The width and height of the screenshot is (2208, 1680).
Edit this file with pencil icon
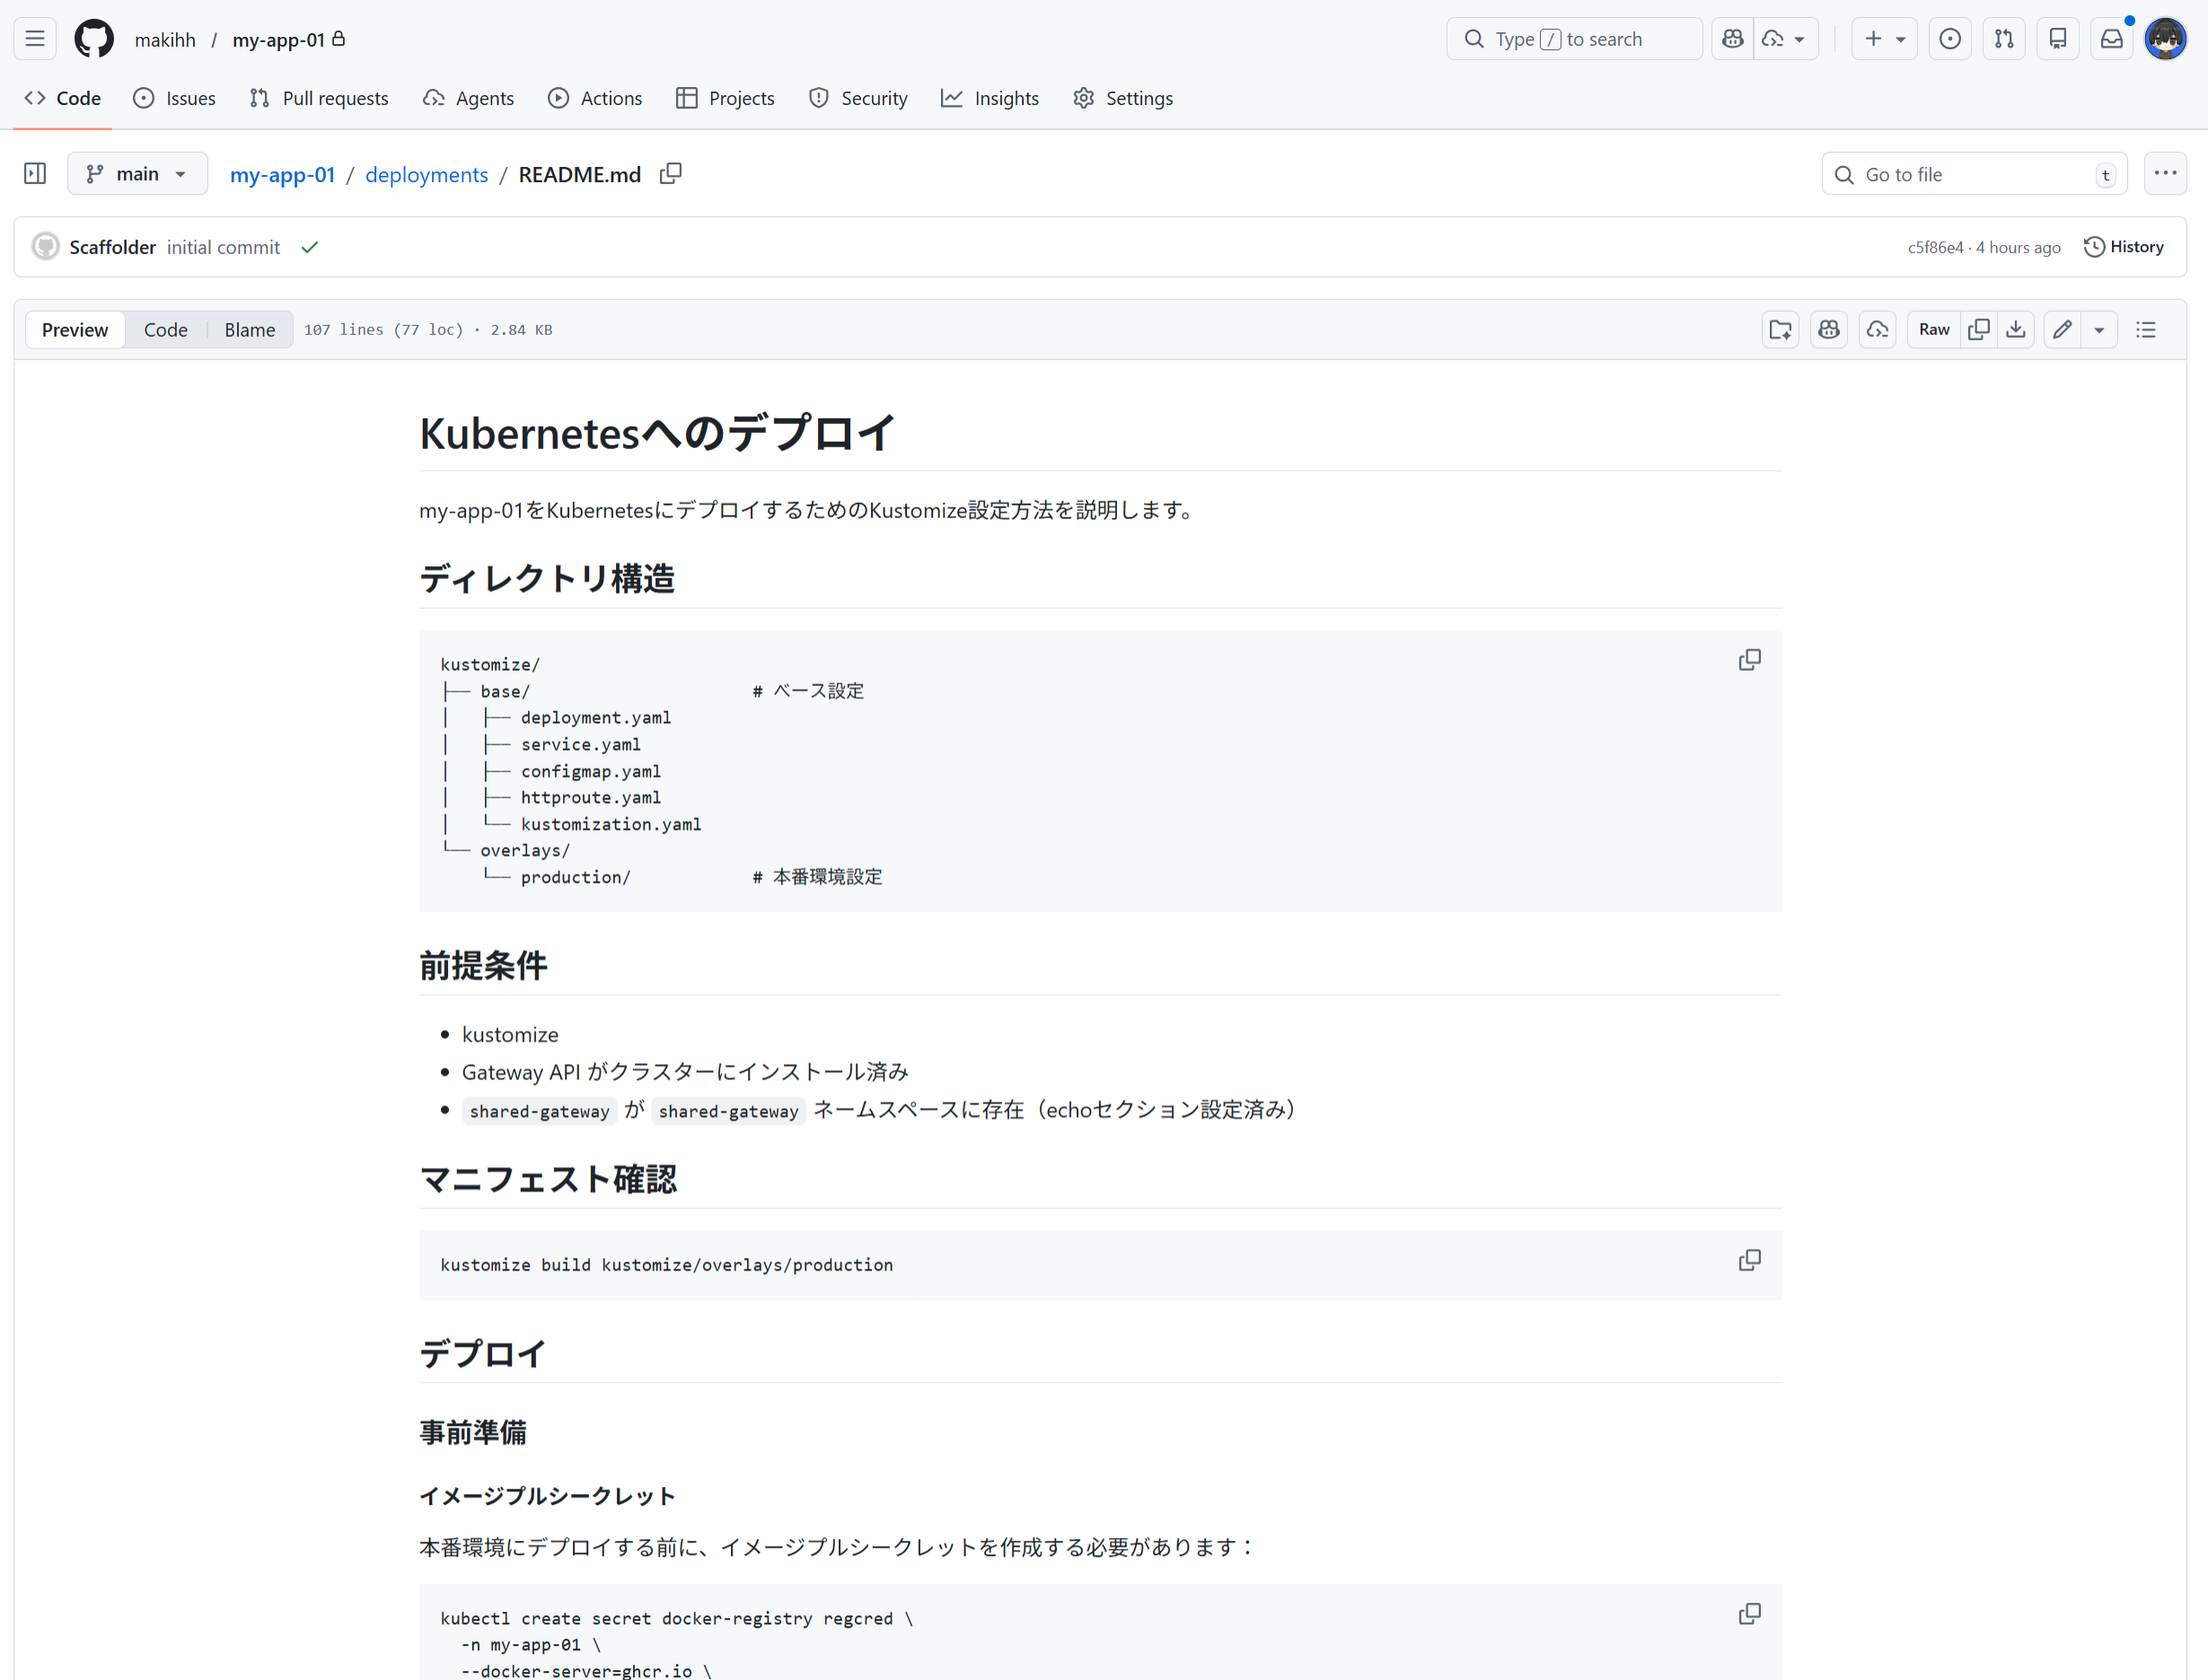2062,330
